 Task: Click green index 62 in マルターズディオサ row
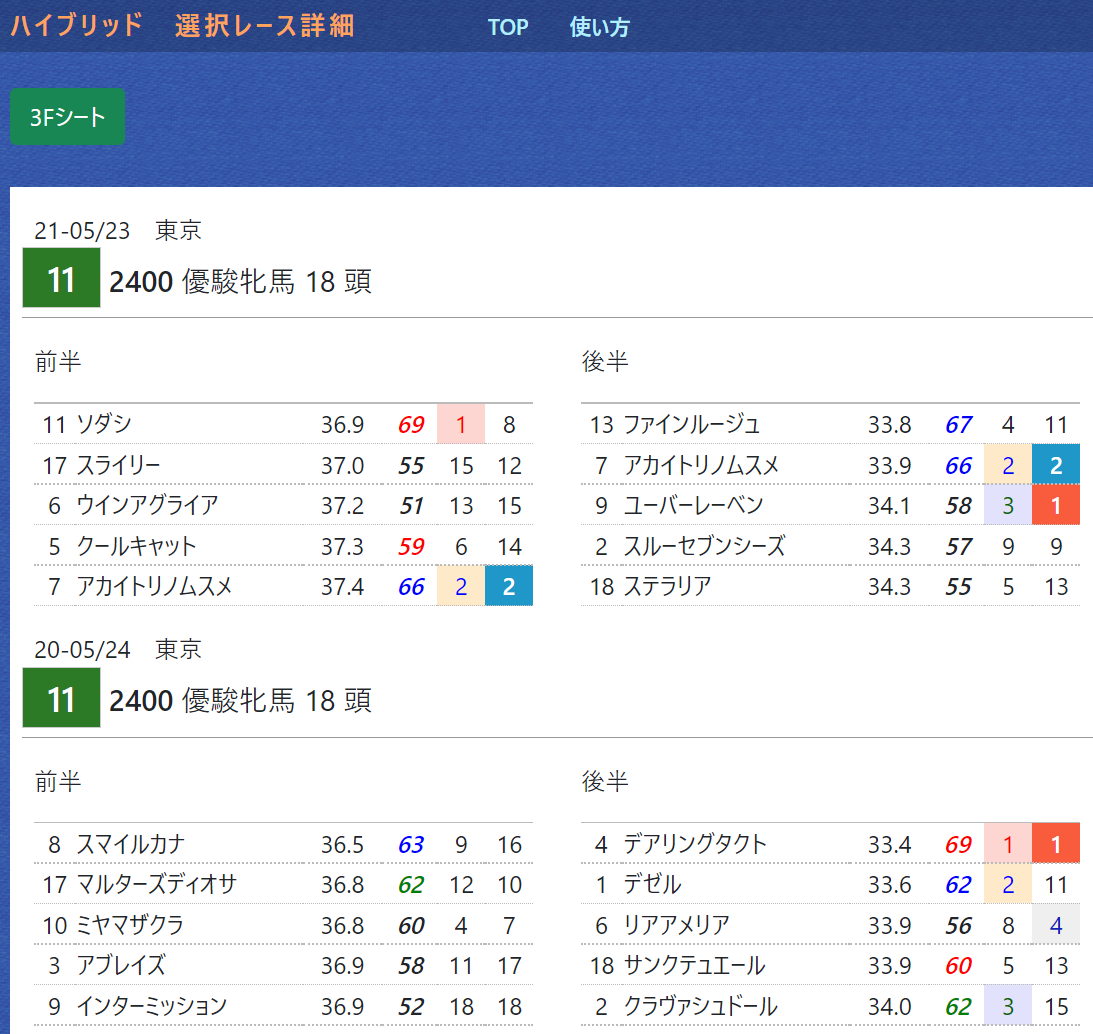[x=411, y=885]
